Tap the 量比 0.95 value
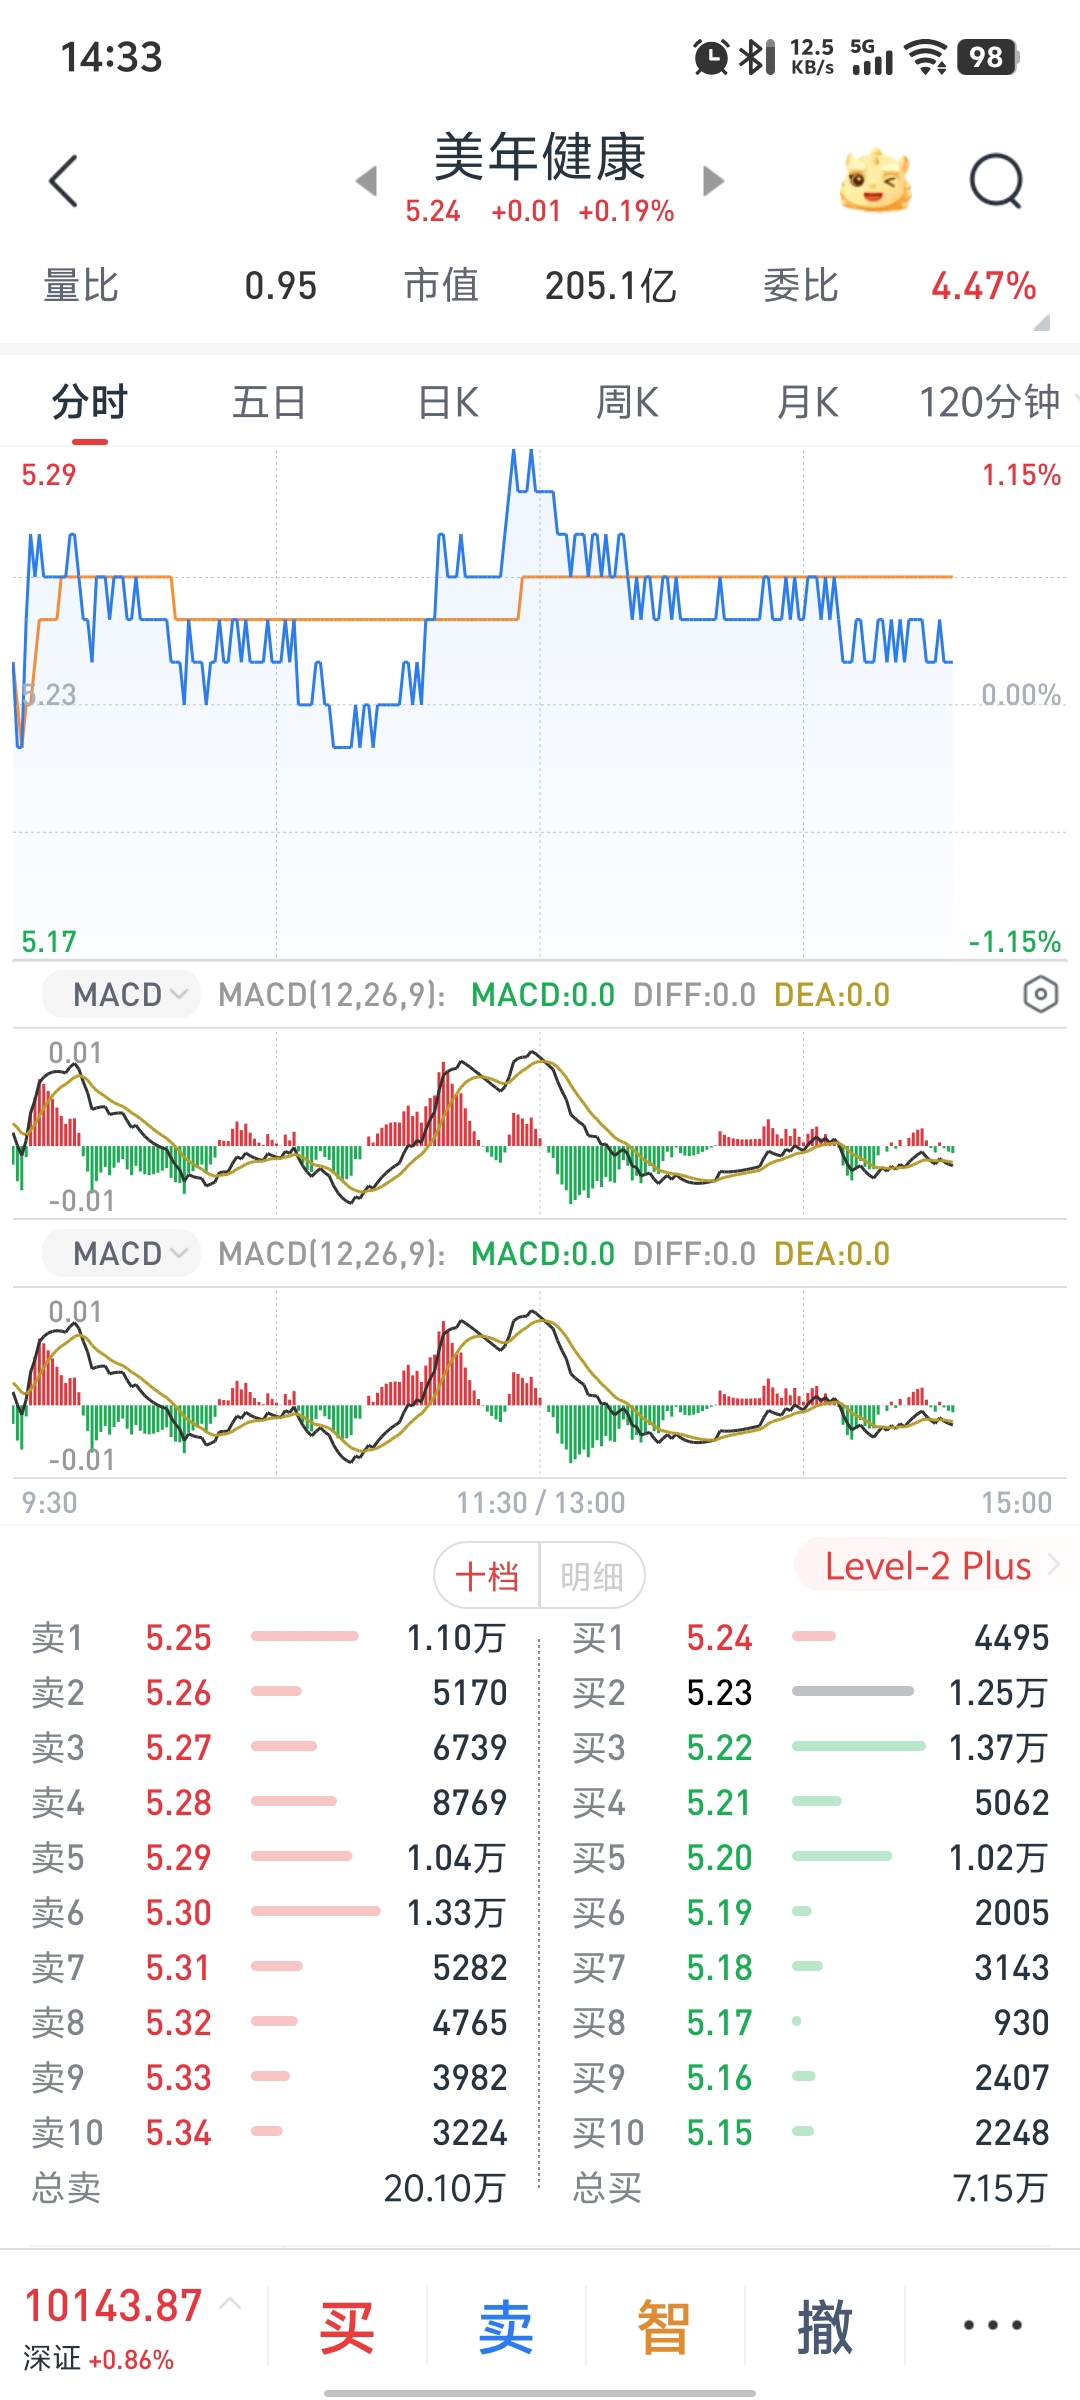1080x2400 pixels. [x=281, y=286]
